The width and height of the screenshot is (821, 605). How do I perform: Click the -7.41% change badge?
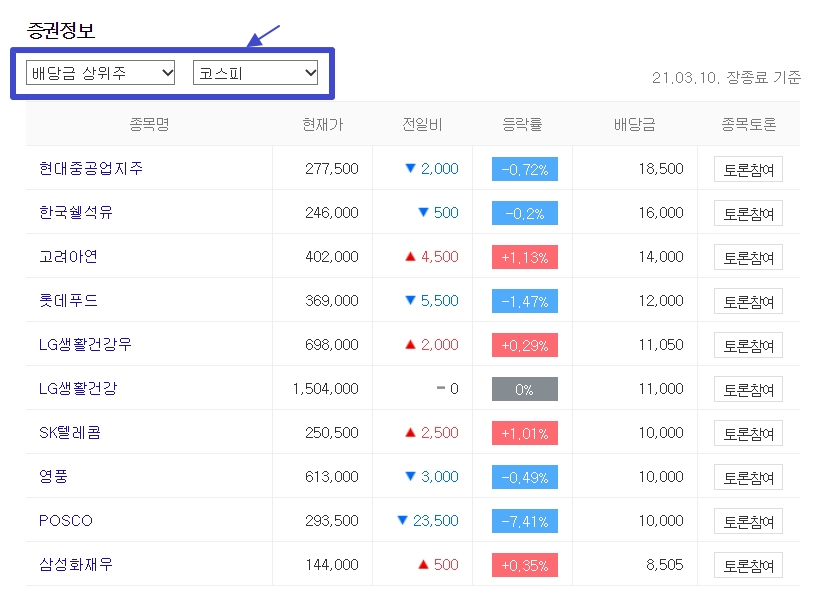[x=525, y=521]
